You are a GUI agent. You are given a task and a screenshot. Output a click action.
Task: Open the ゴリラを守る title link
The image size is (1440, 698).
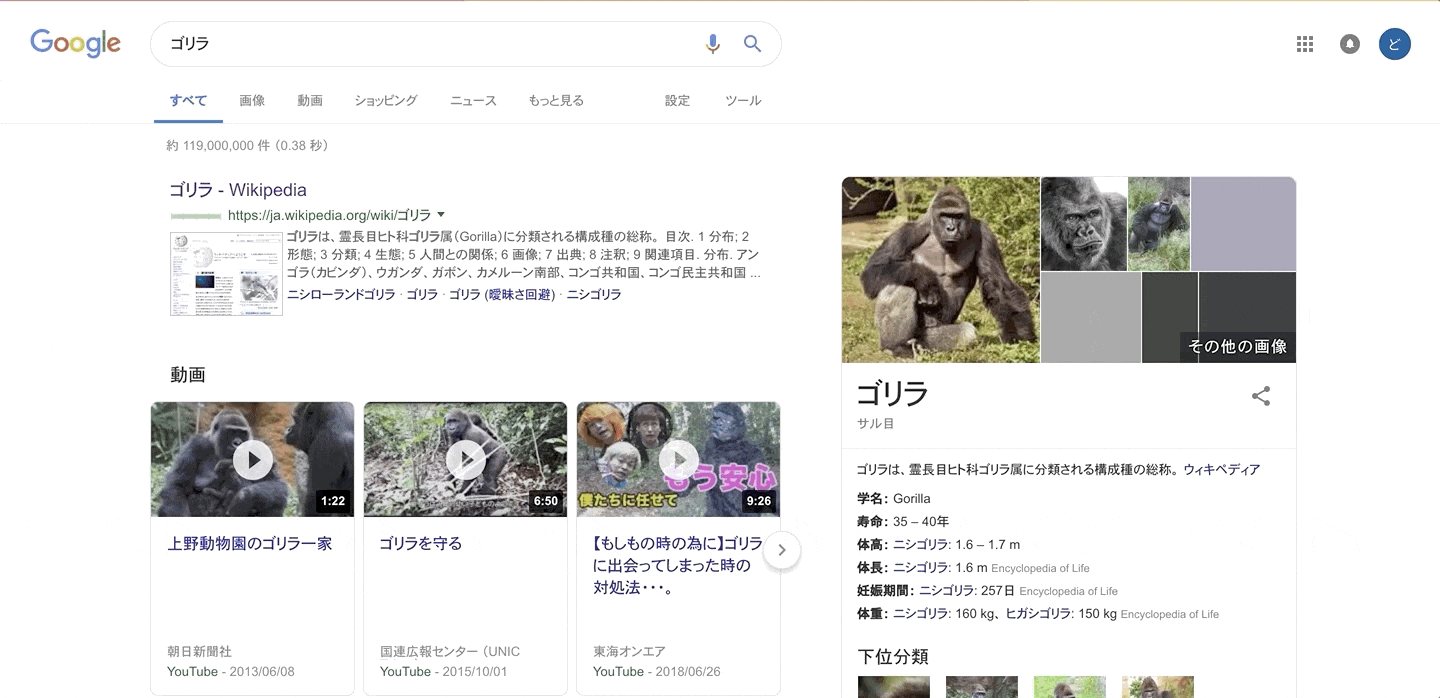[421, 544]
